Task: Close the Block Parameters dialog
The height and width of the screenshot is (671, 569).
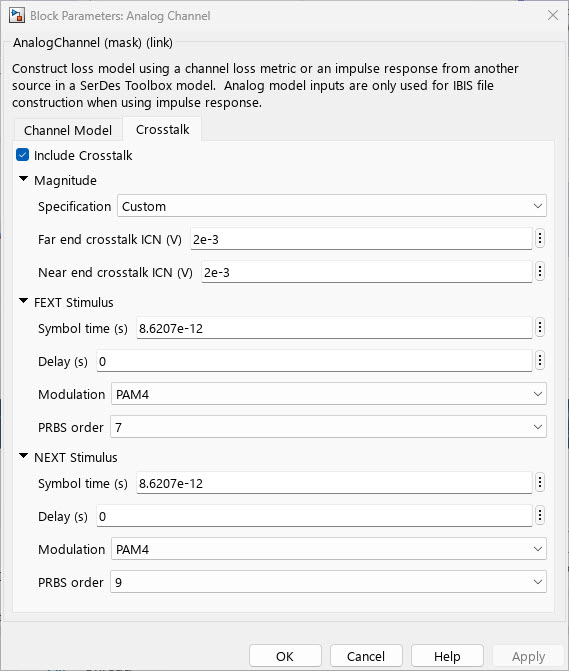Action: [553, 15]
